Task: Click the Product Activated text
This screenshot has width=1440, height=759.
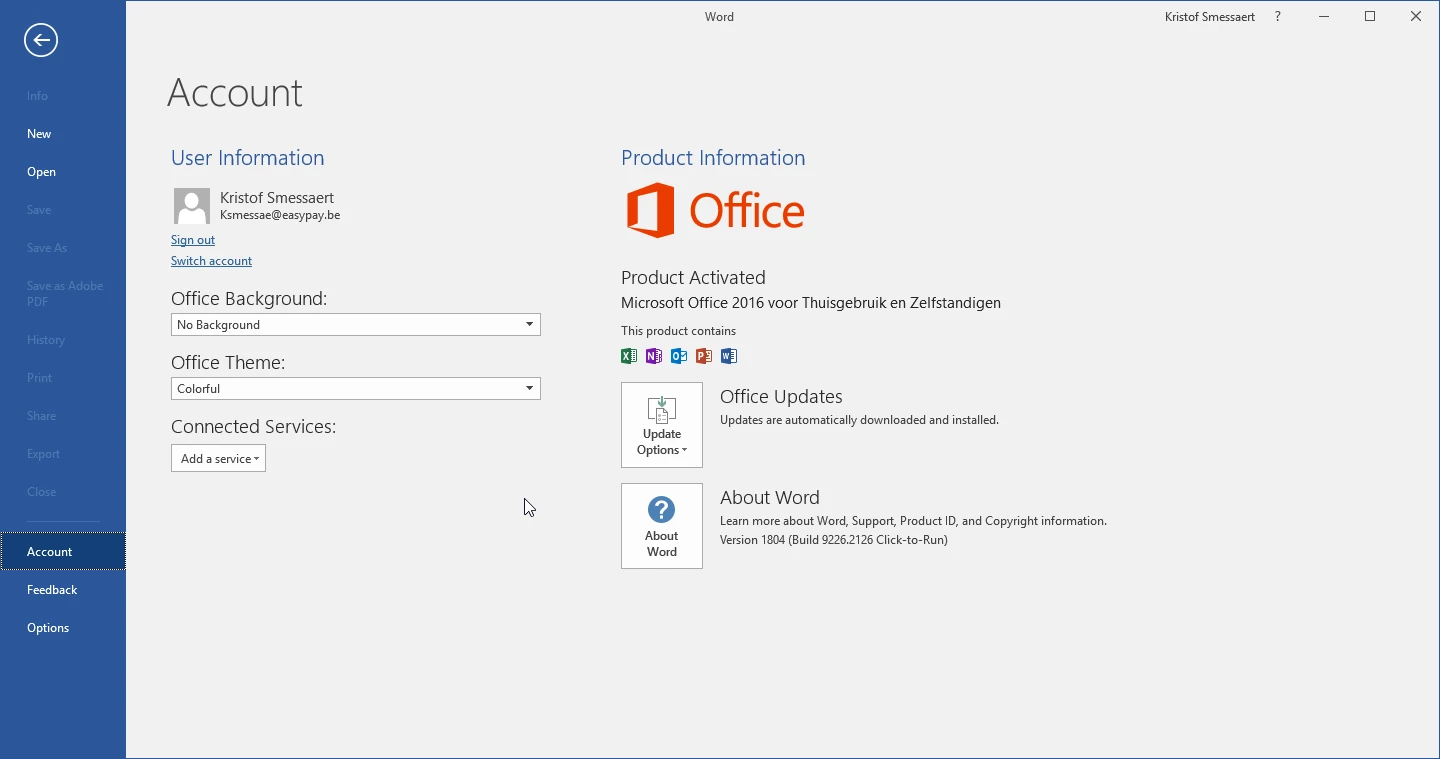Action: (x=693, y=278)
